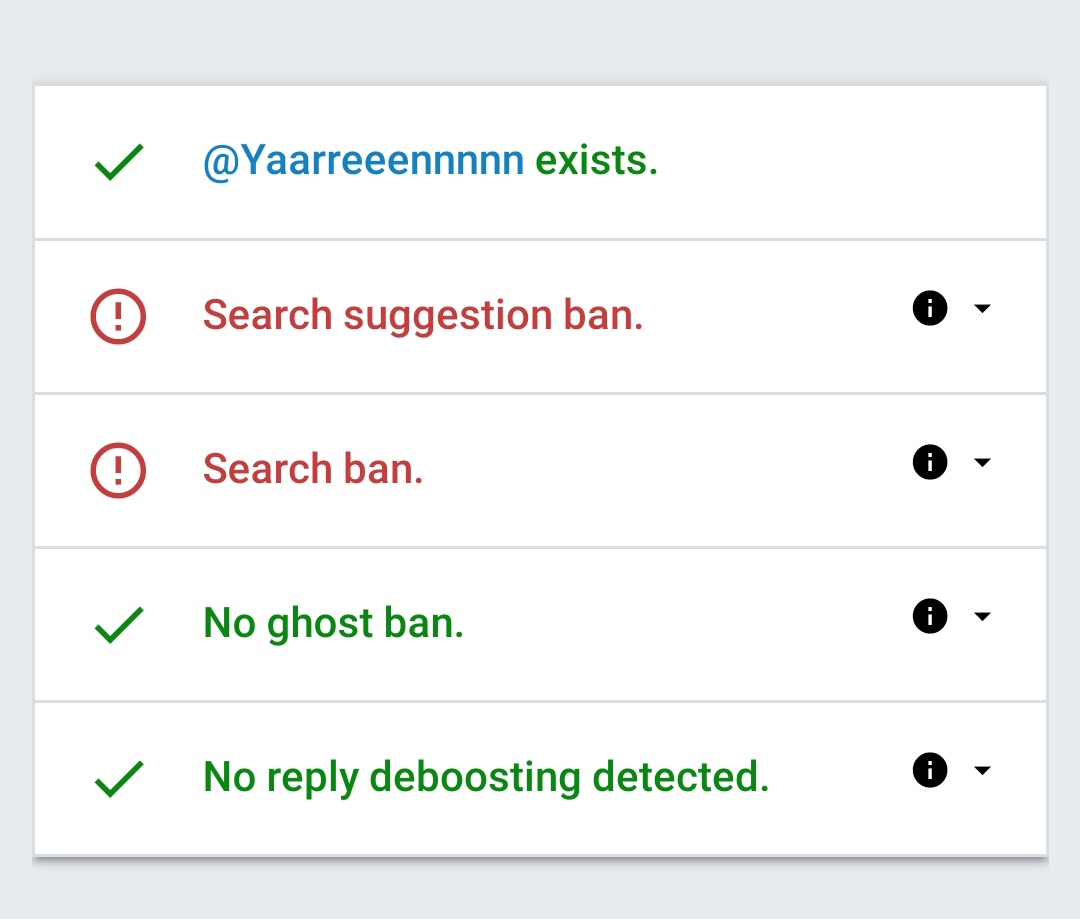Open info icon for Search ban row
The height and width of the screenshot is (919, 1080).
(930, 462)
